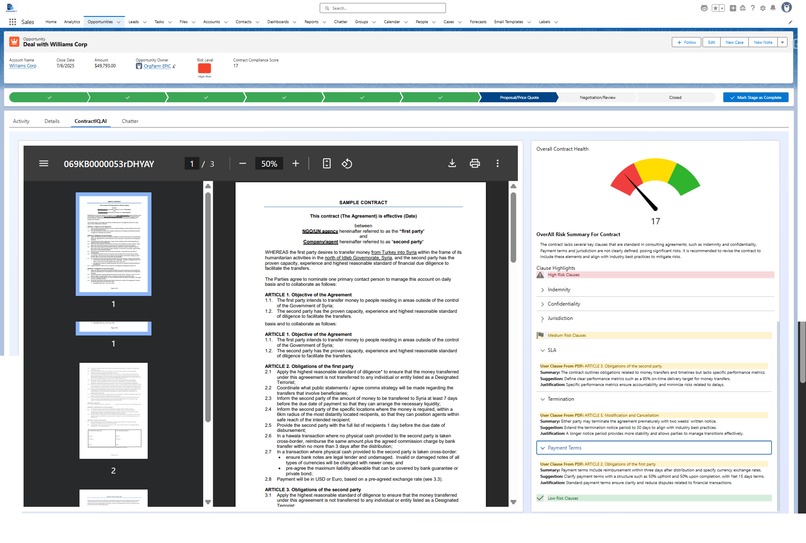The height and width of the screenshot is (543, 806).
Task: Click the Follow button
Action: (686, 42)
